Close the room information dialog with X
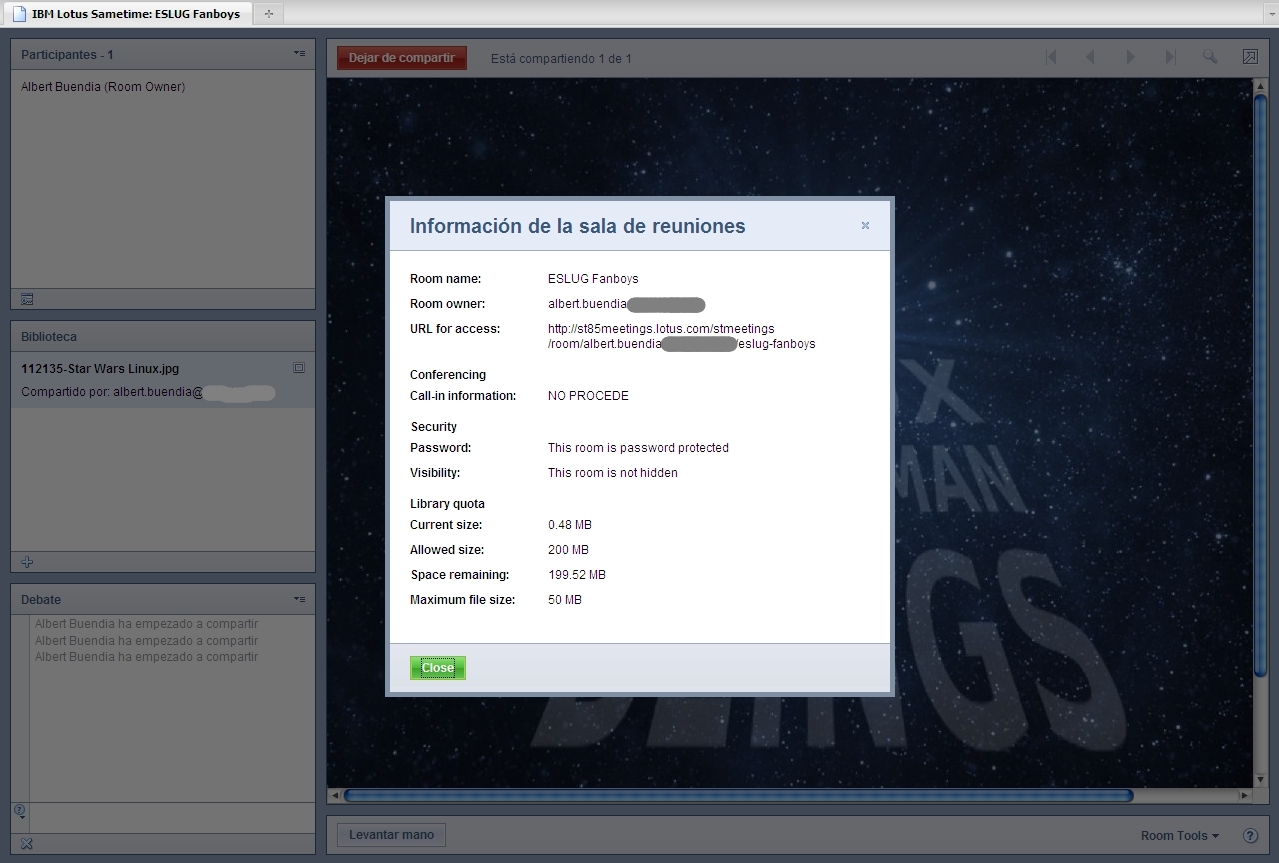 (865, 226)
